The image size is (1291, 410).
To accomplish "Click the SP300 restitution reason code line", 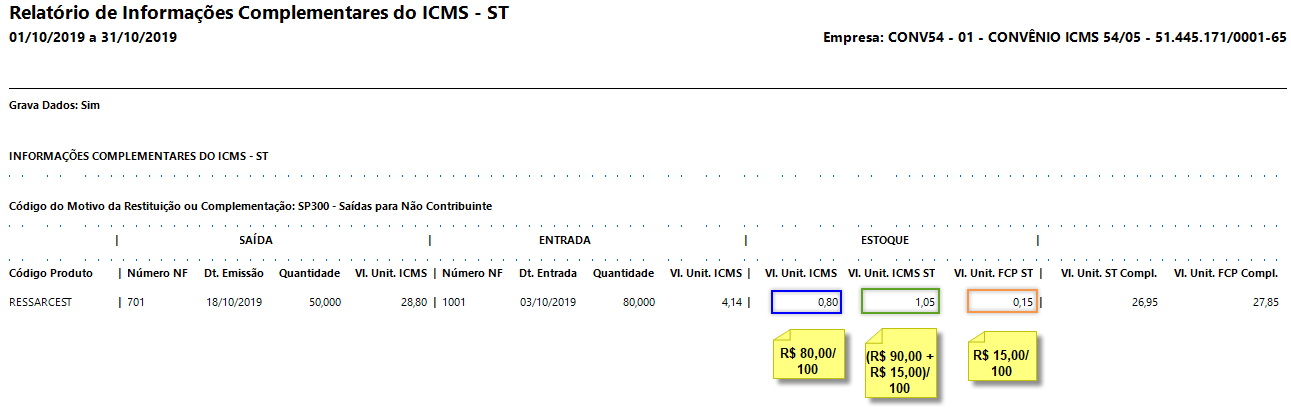I will pyautogui.click(x=250, y=206).
